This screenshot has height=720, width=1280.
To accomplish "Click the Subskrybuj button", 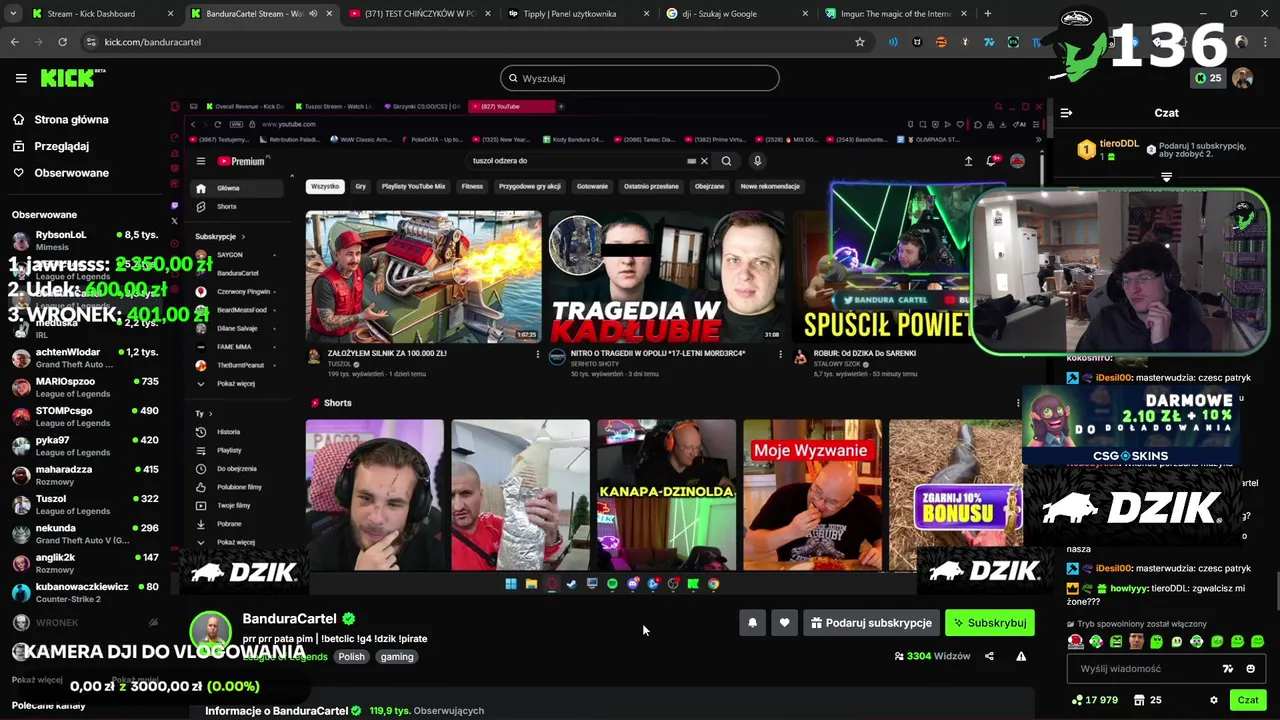I will (990, 623).
